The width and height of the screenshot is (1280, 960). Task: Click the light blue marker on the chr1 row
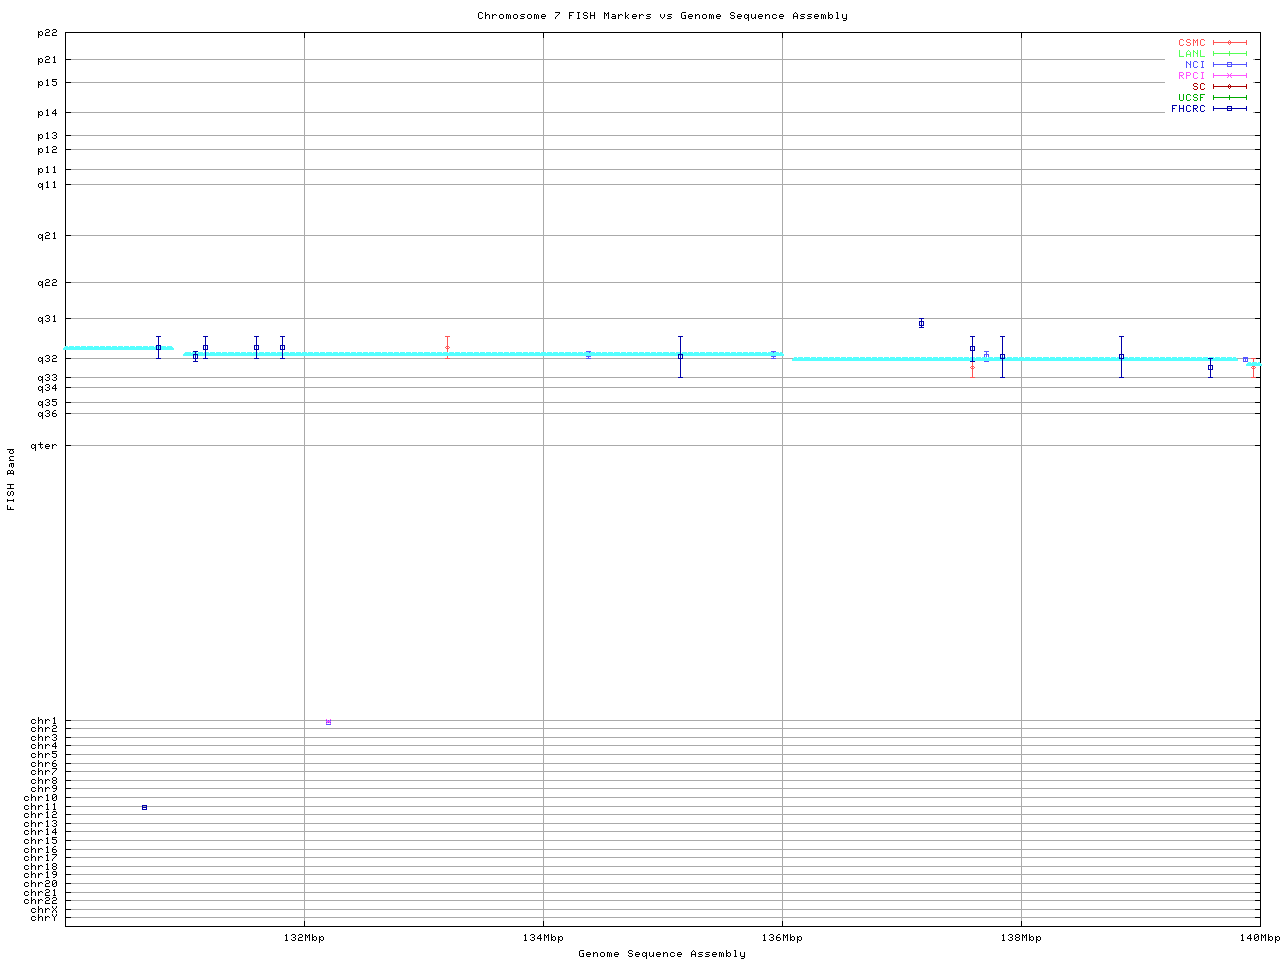tap(328, 722)
